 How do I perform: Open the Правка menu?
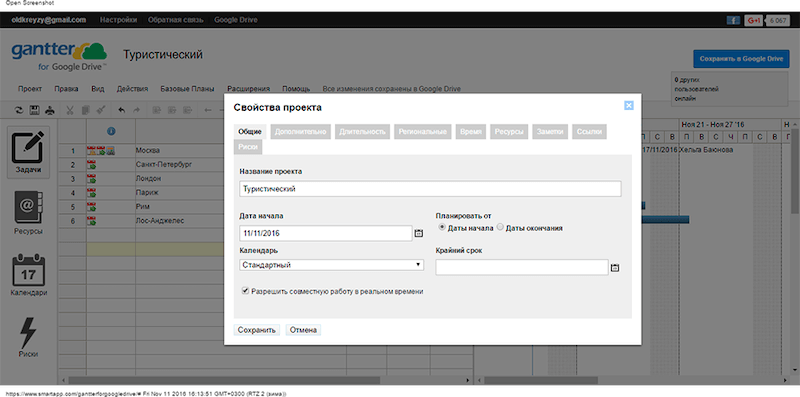point(66,89)
